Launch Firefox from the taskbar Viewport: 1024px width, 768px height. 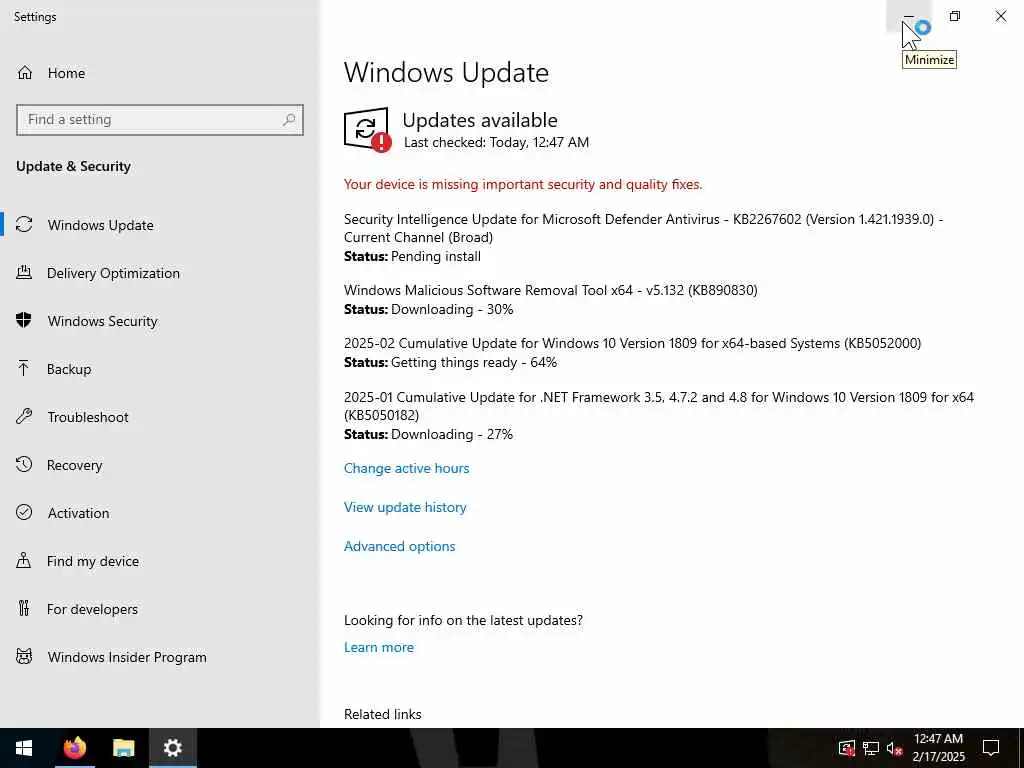point(74,748)
